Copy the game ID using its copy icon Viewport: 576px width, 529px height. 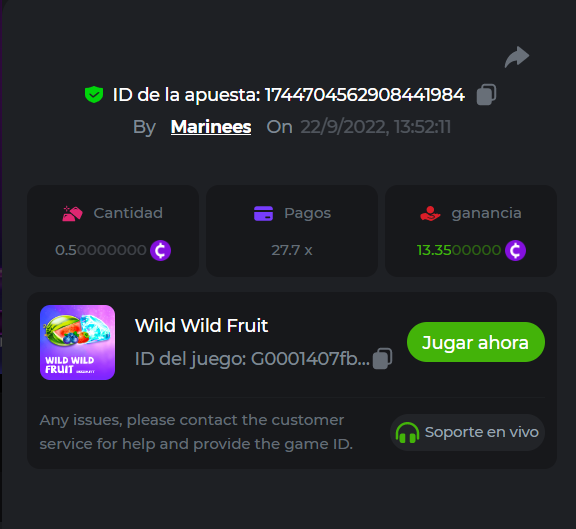[x=382, y=359]
